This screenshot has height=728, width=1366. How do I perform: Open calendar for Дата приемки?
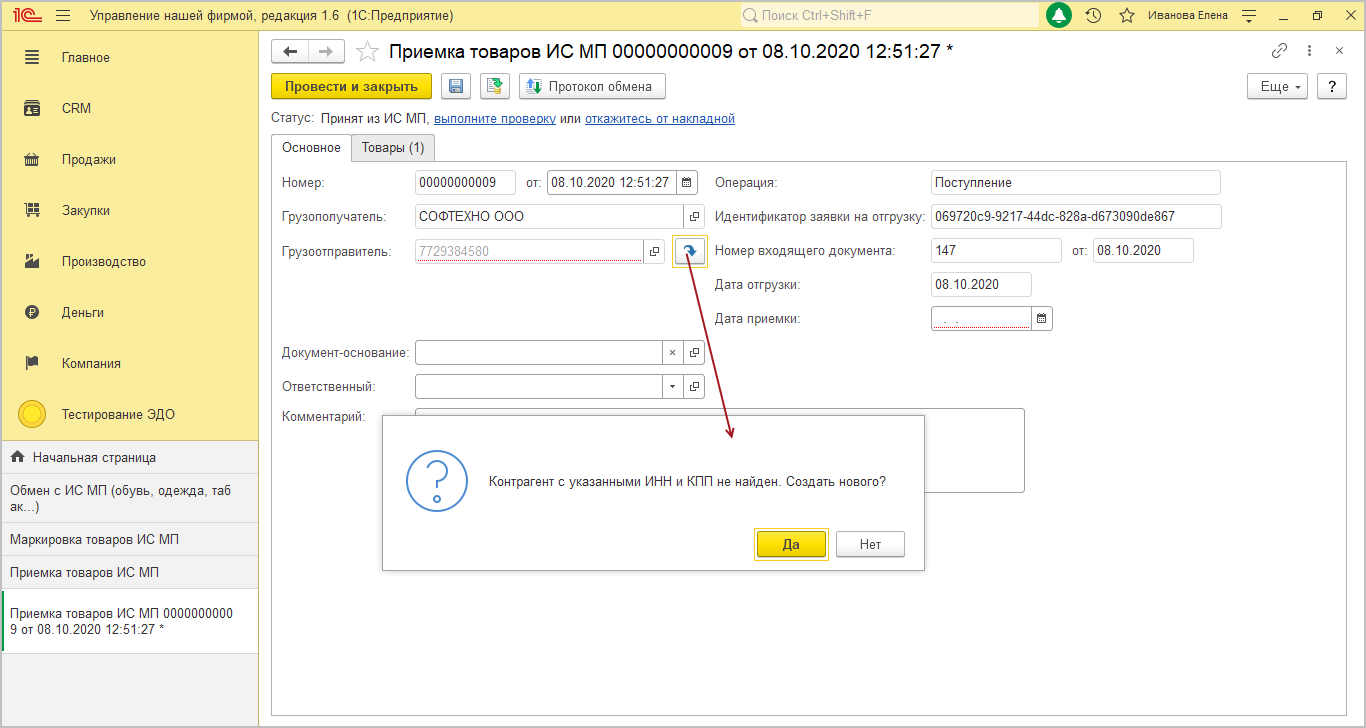point(1042,318)
